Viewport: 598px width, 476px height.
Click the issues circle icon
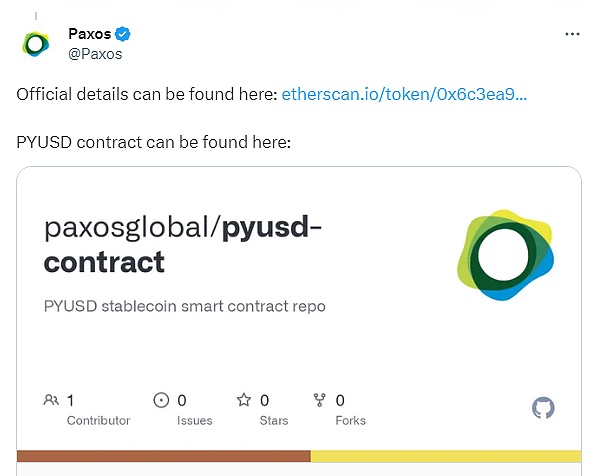161,400
